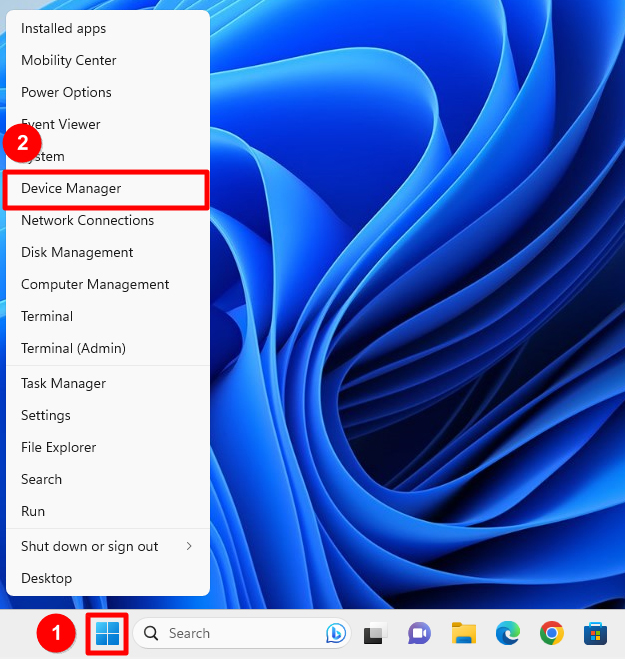Select the System menu entry
Screen dimensions: 625x659
108,156
